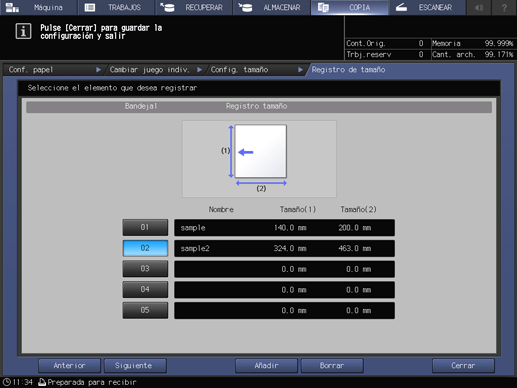The height and width of the screenshot is (388, 517).
Task: Open the ESCANEAR tab
Action: [x=427, y=7]
